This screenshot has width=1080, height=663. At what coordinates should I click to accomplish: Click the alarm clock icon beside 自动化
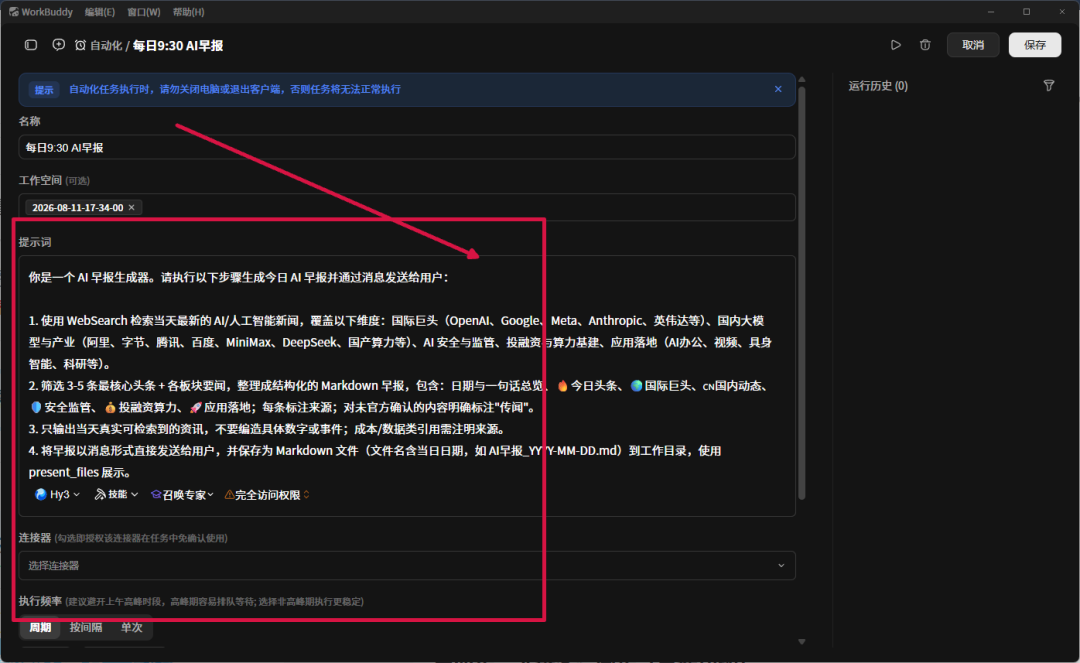click(81, 45)
